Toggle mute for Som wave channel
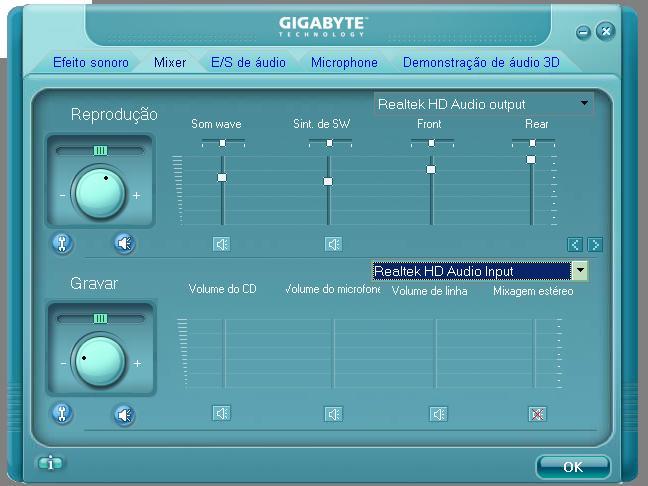Image resolution: width=648 pixels, height=486 pixels. point(222,244)
